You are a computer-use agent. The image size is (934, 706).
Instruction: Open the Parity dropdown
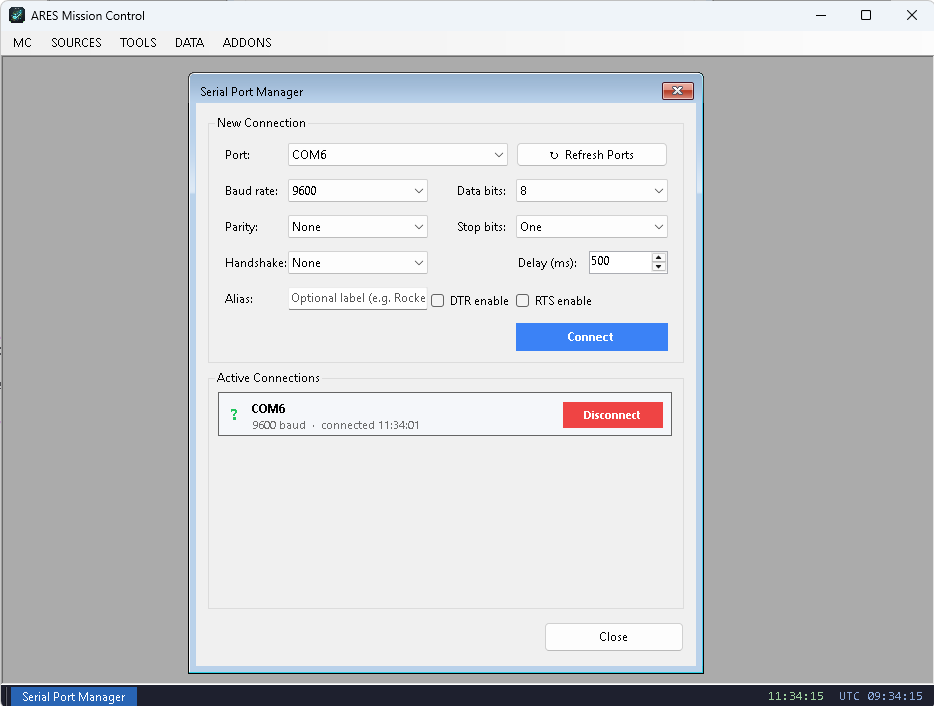357,227
